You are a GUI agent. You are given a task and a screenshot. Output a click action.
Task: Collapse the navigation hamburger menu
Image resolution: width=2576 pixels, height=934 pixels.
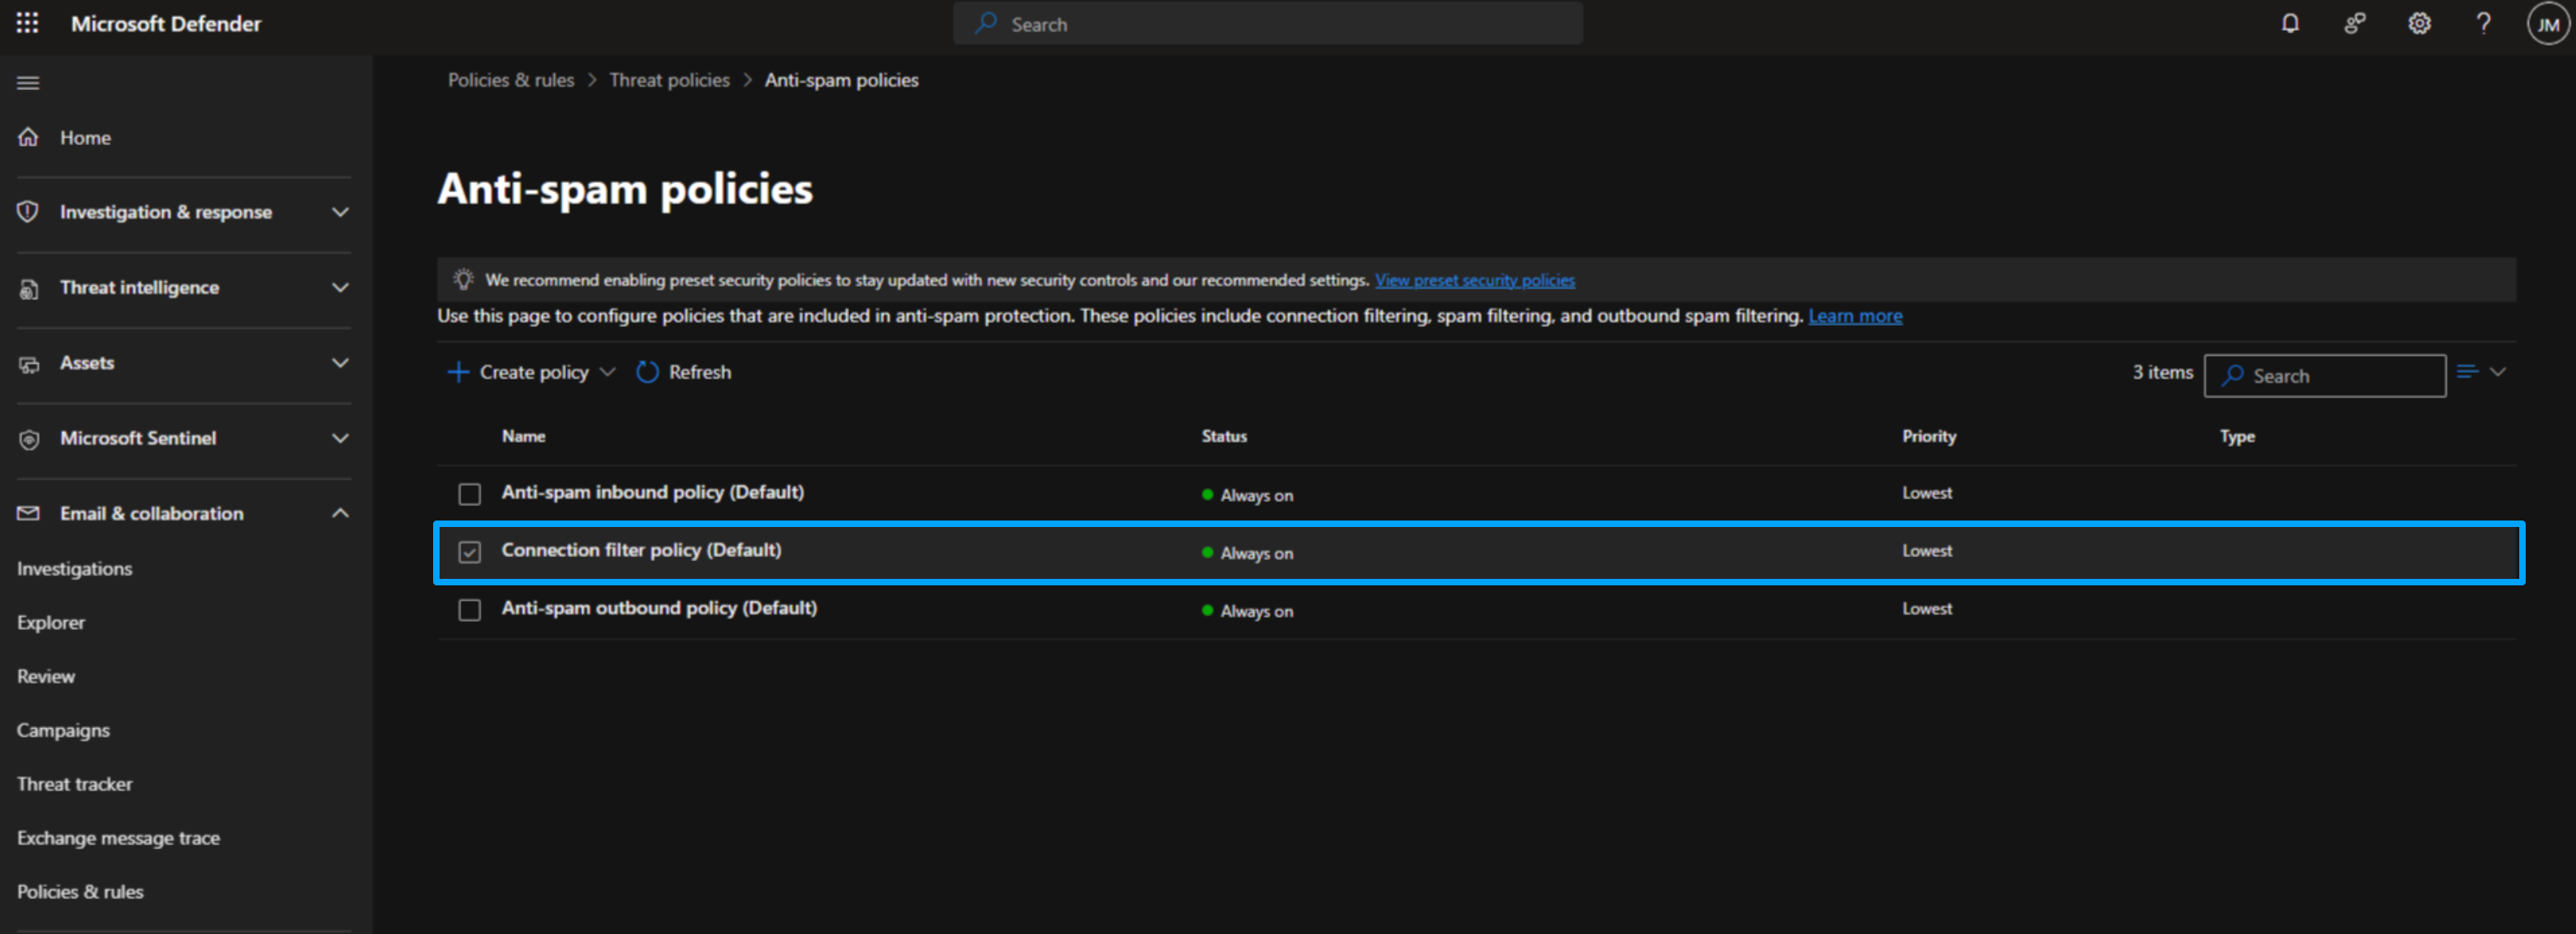click(28, 83)
